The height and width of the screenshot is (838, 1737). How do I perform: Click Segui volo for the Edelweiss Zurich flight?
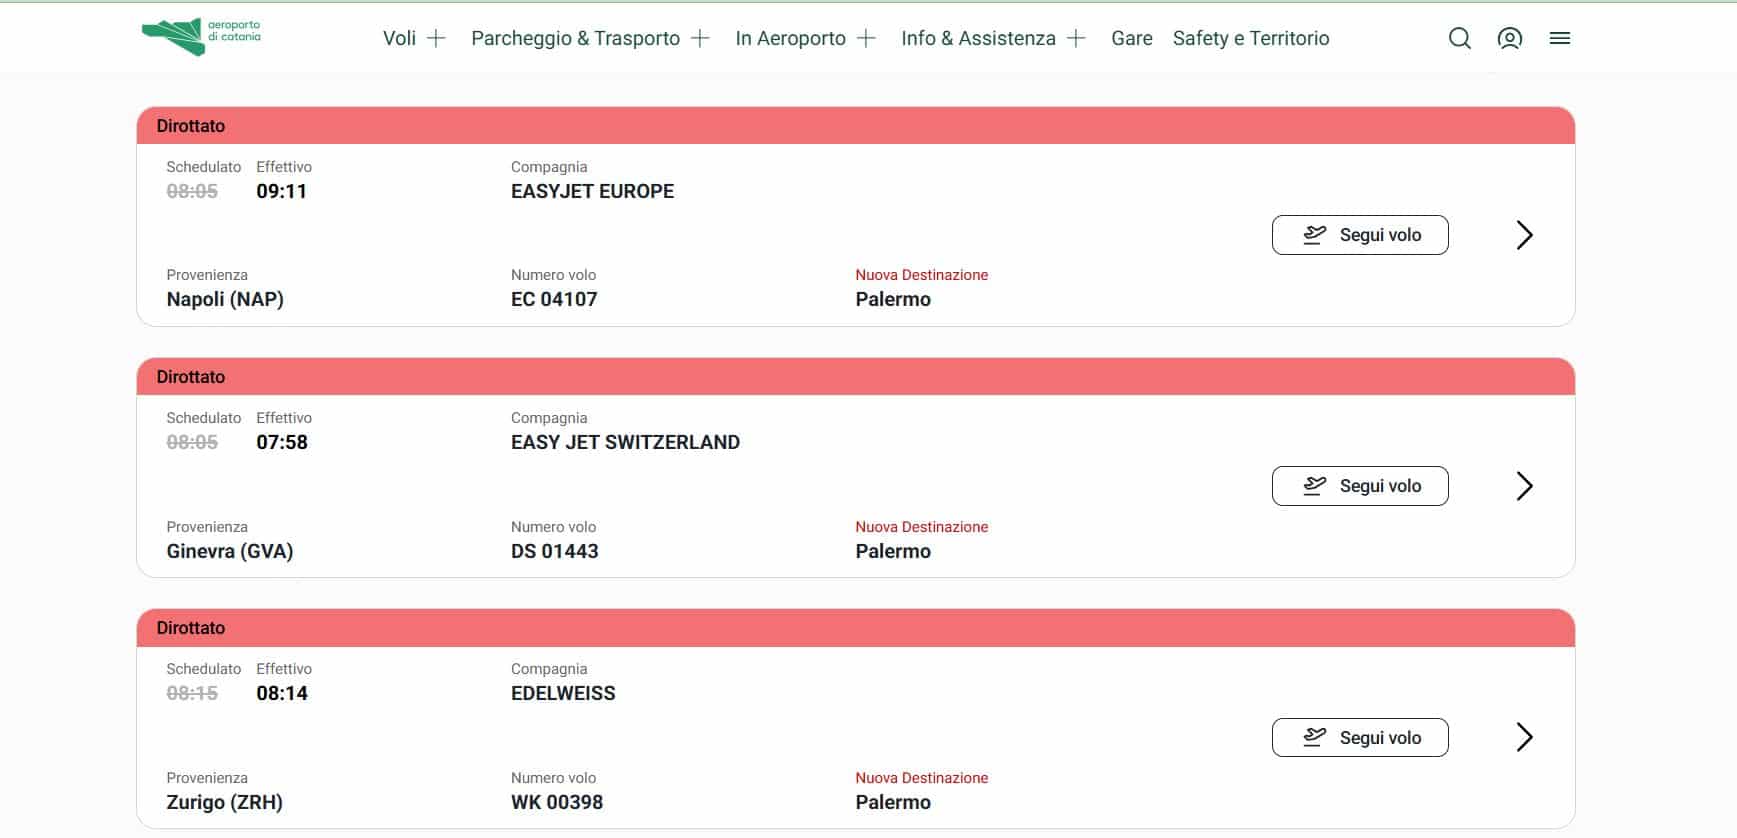click(1360, 737)
